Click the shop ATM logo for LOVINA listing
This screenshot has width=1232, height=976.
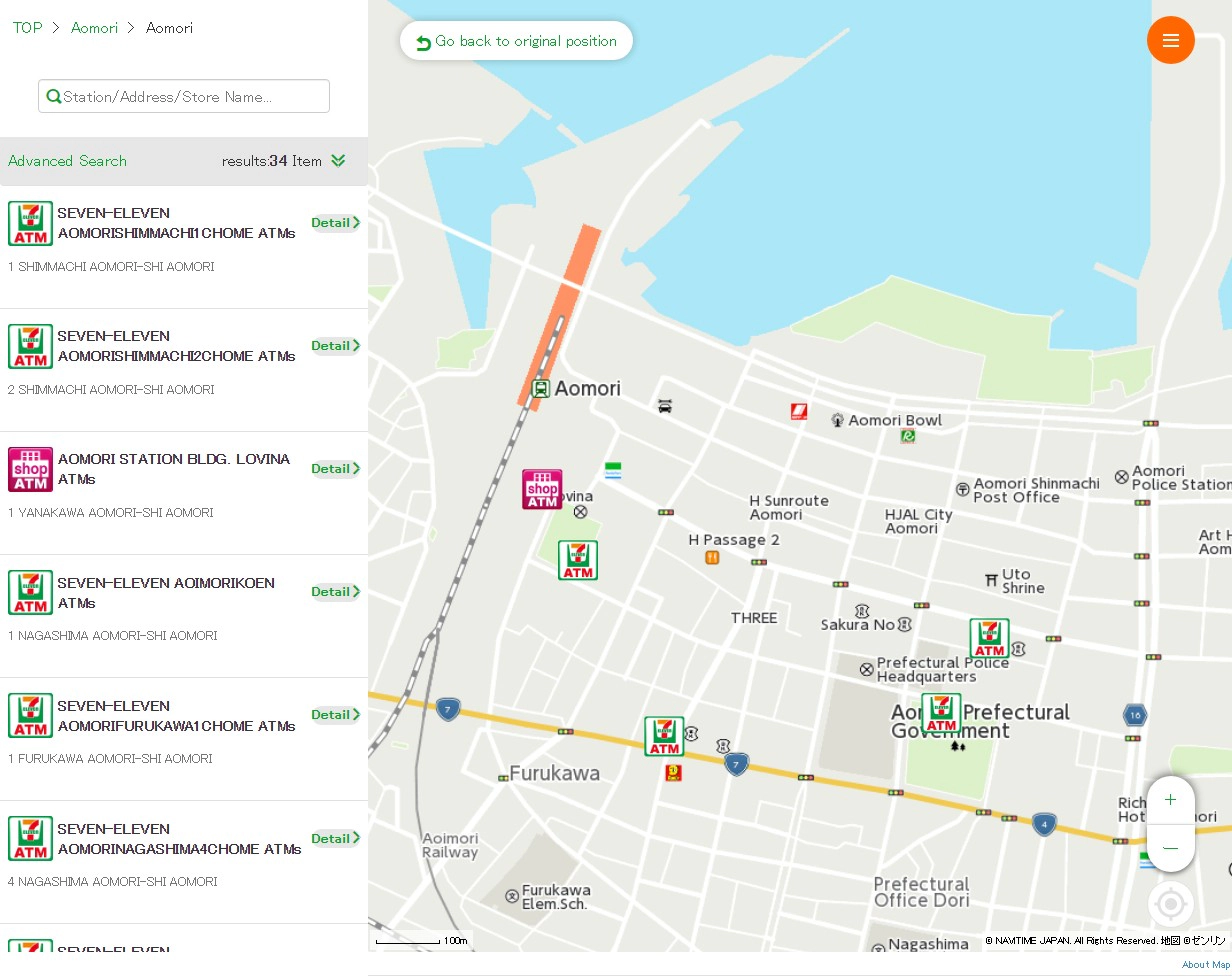click(30, 469)
